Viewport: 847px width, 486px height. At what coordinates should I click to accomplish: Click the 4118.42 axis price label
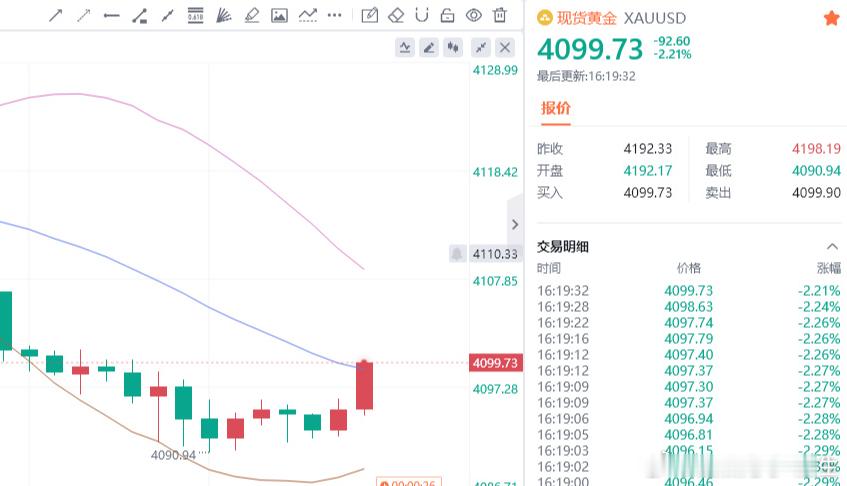coord(495,172)
